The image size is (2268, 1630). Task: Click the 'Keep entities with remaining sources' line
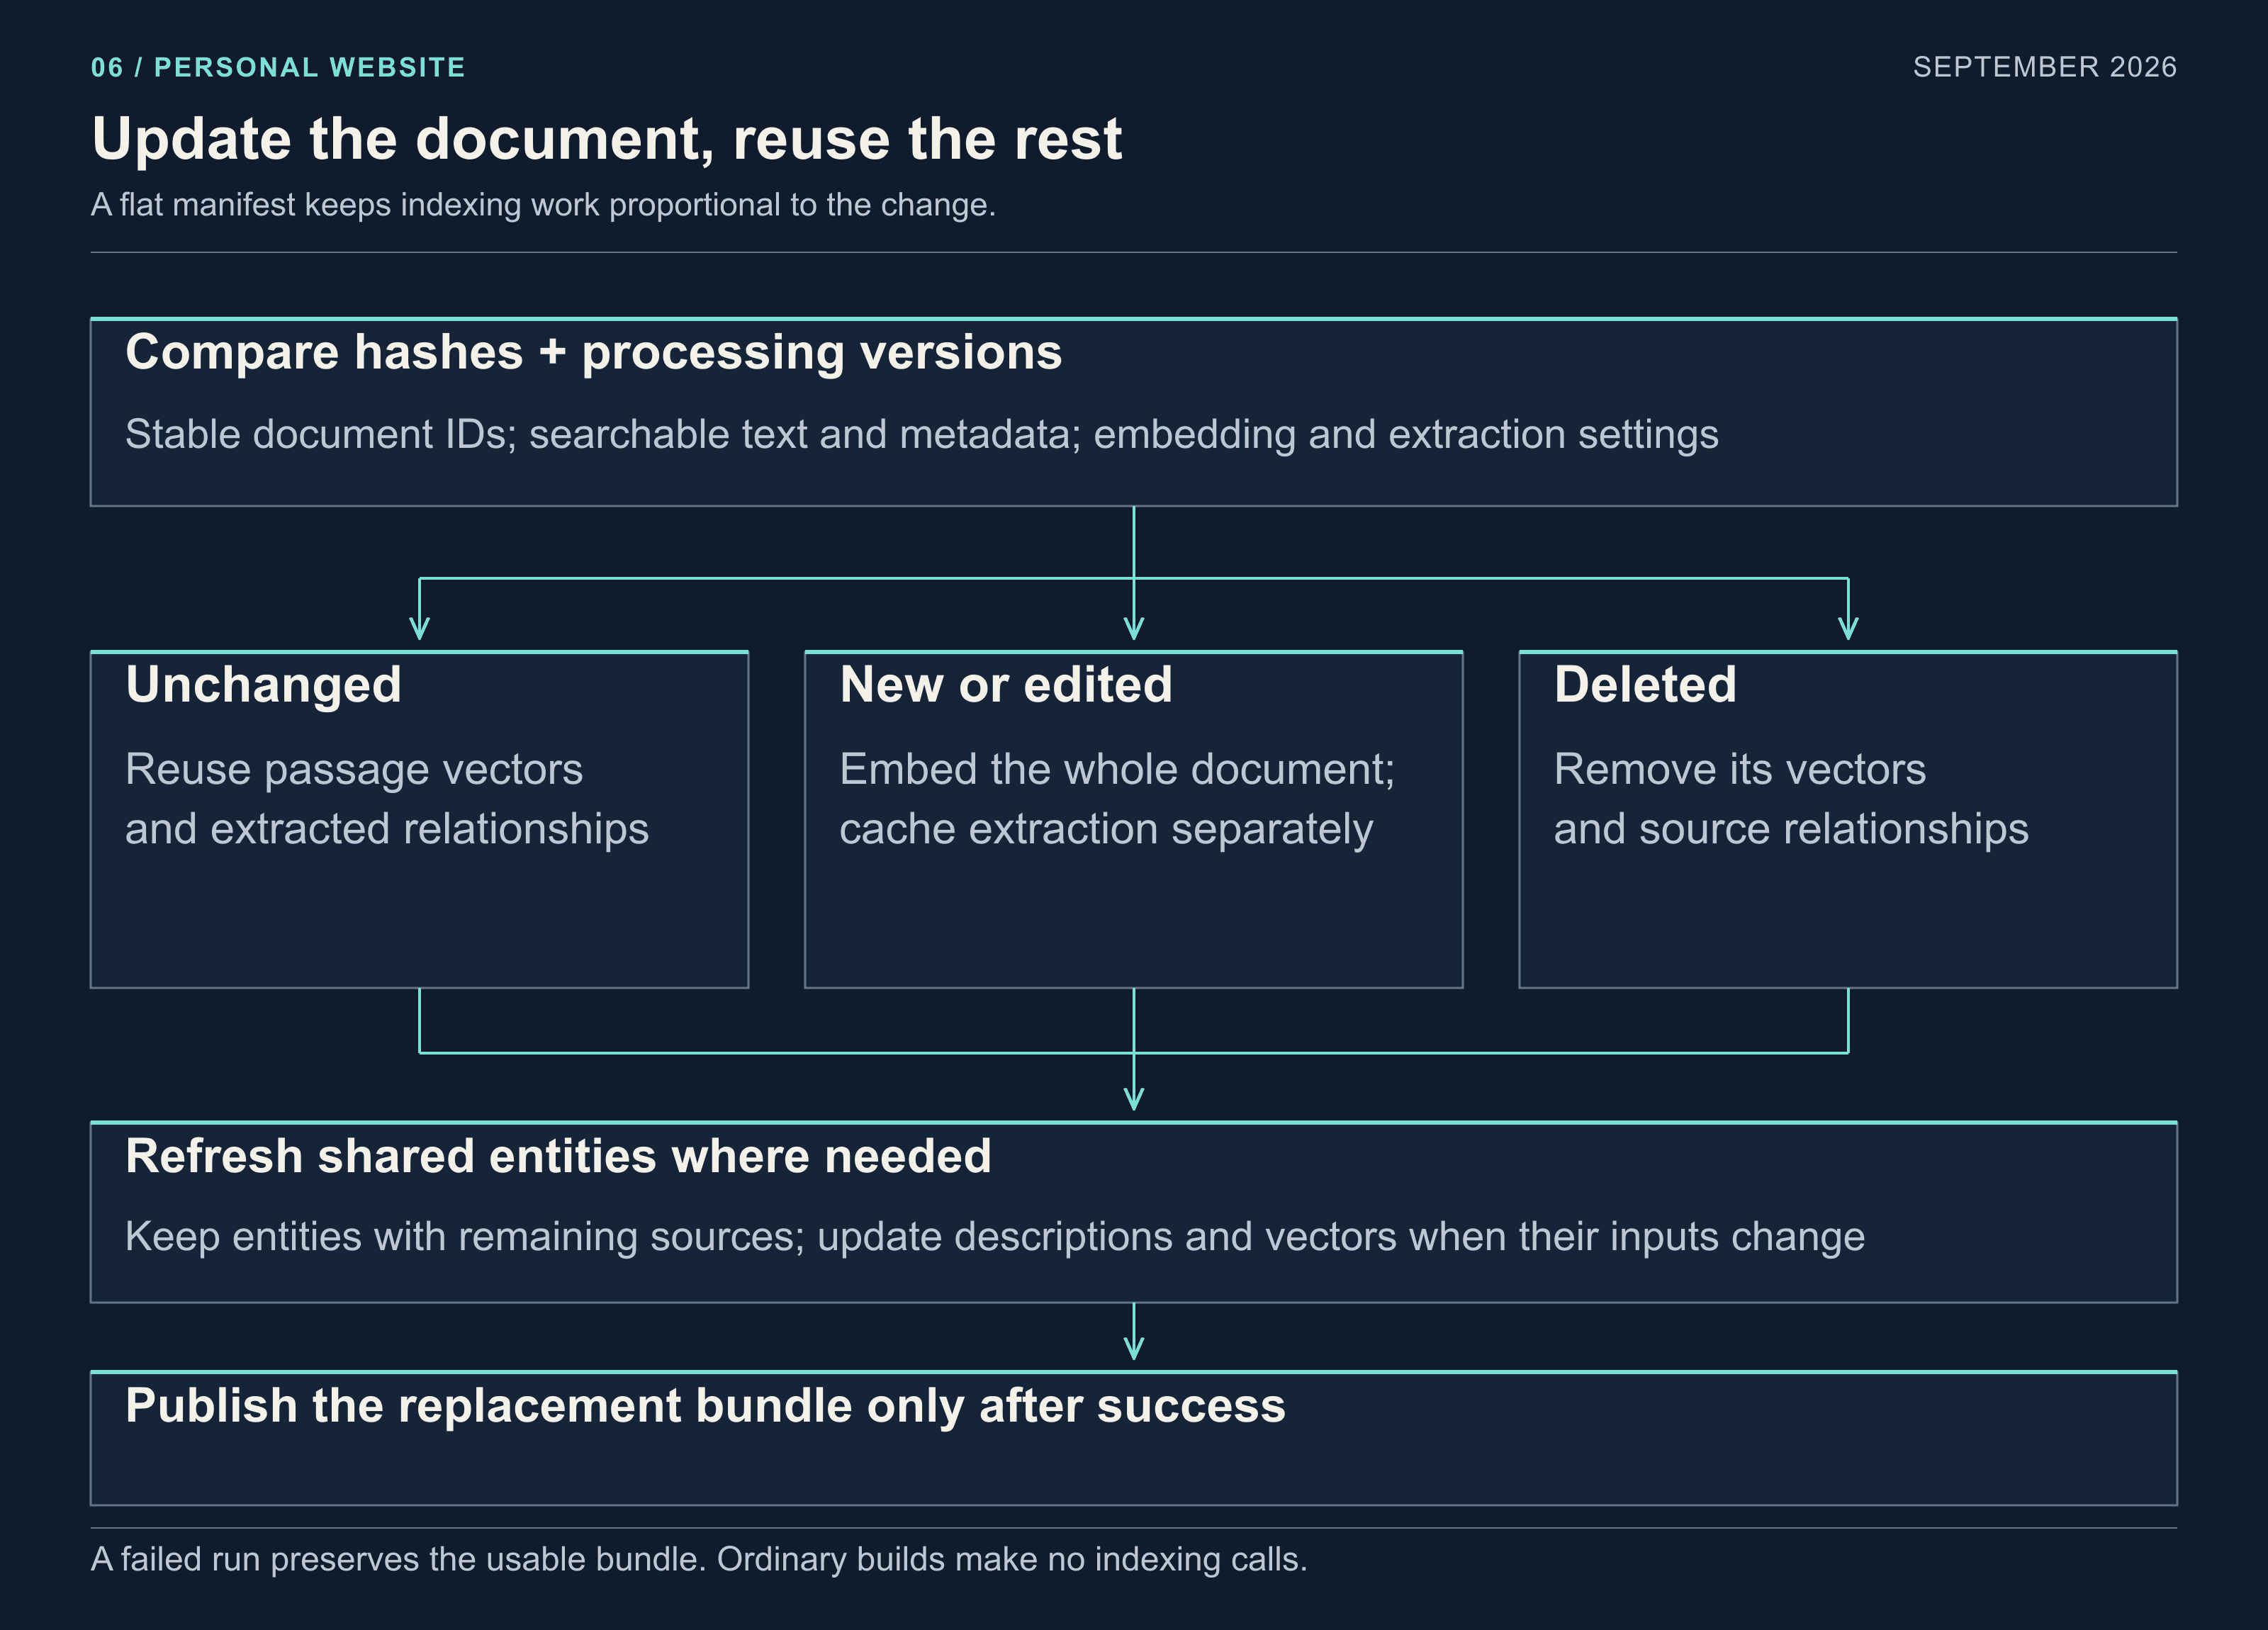point(995,1237)
